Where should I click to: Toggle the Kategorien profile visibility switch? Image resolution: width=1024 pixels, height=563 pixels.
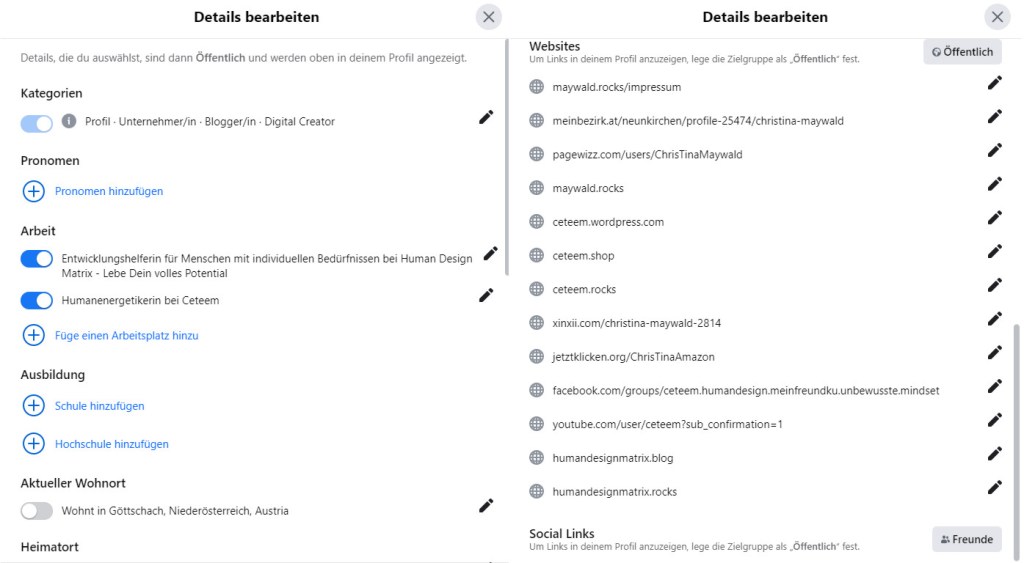(x=37, y=123)
